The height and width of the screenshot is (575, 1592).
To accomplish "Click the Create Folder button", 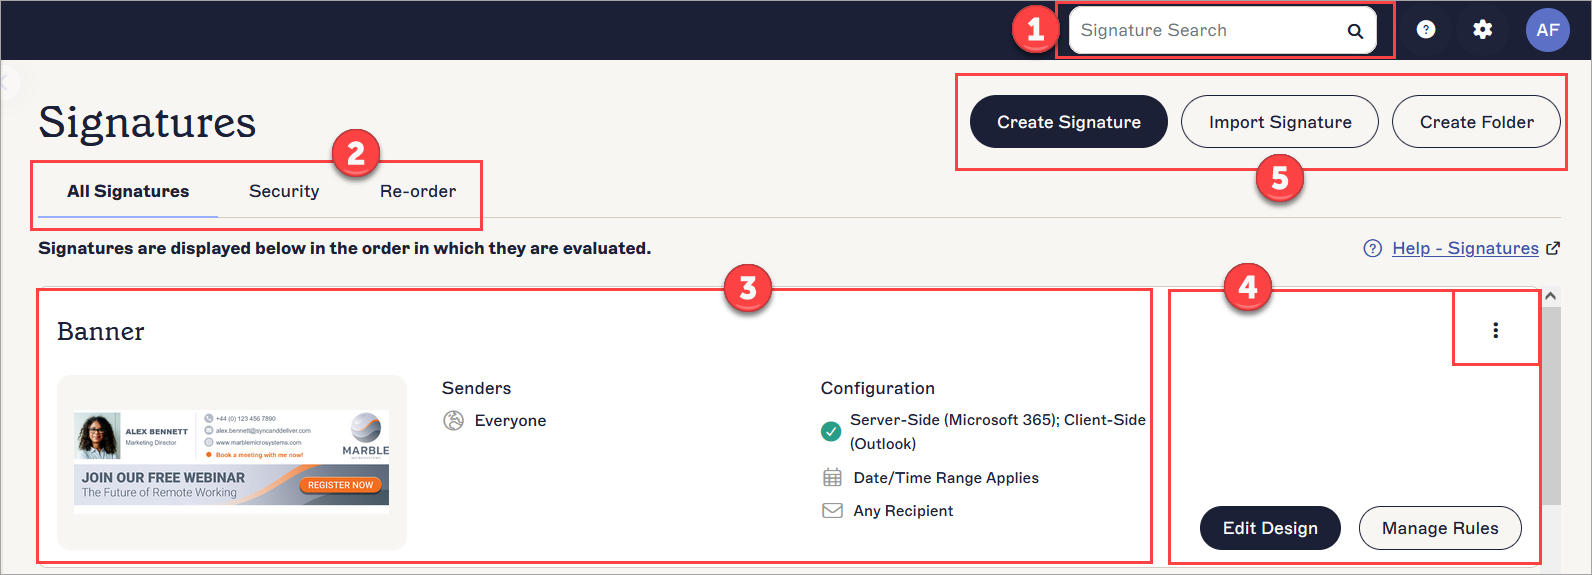I will tap(1476, 122).
